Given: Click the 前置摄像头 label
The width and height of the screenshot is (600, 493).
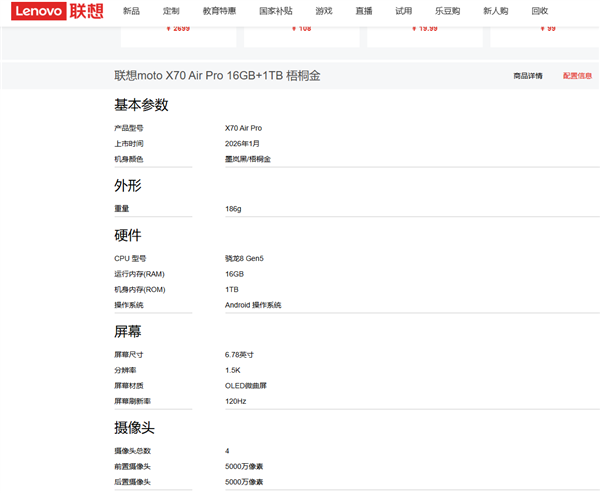Looking at the screenshot, I should pyautogui.click(x=132, y=467).
